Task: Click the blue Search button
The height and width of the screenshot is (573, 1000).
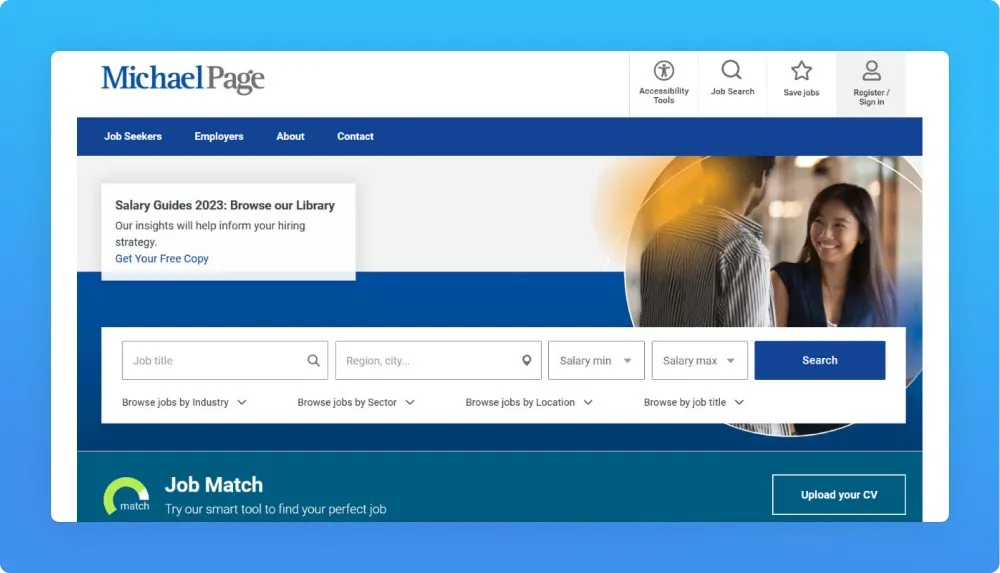Action: pyautogui.click(x=820, y=361)
